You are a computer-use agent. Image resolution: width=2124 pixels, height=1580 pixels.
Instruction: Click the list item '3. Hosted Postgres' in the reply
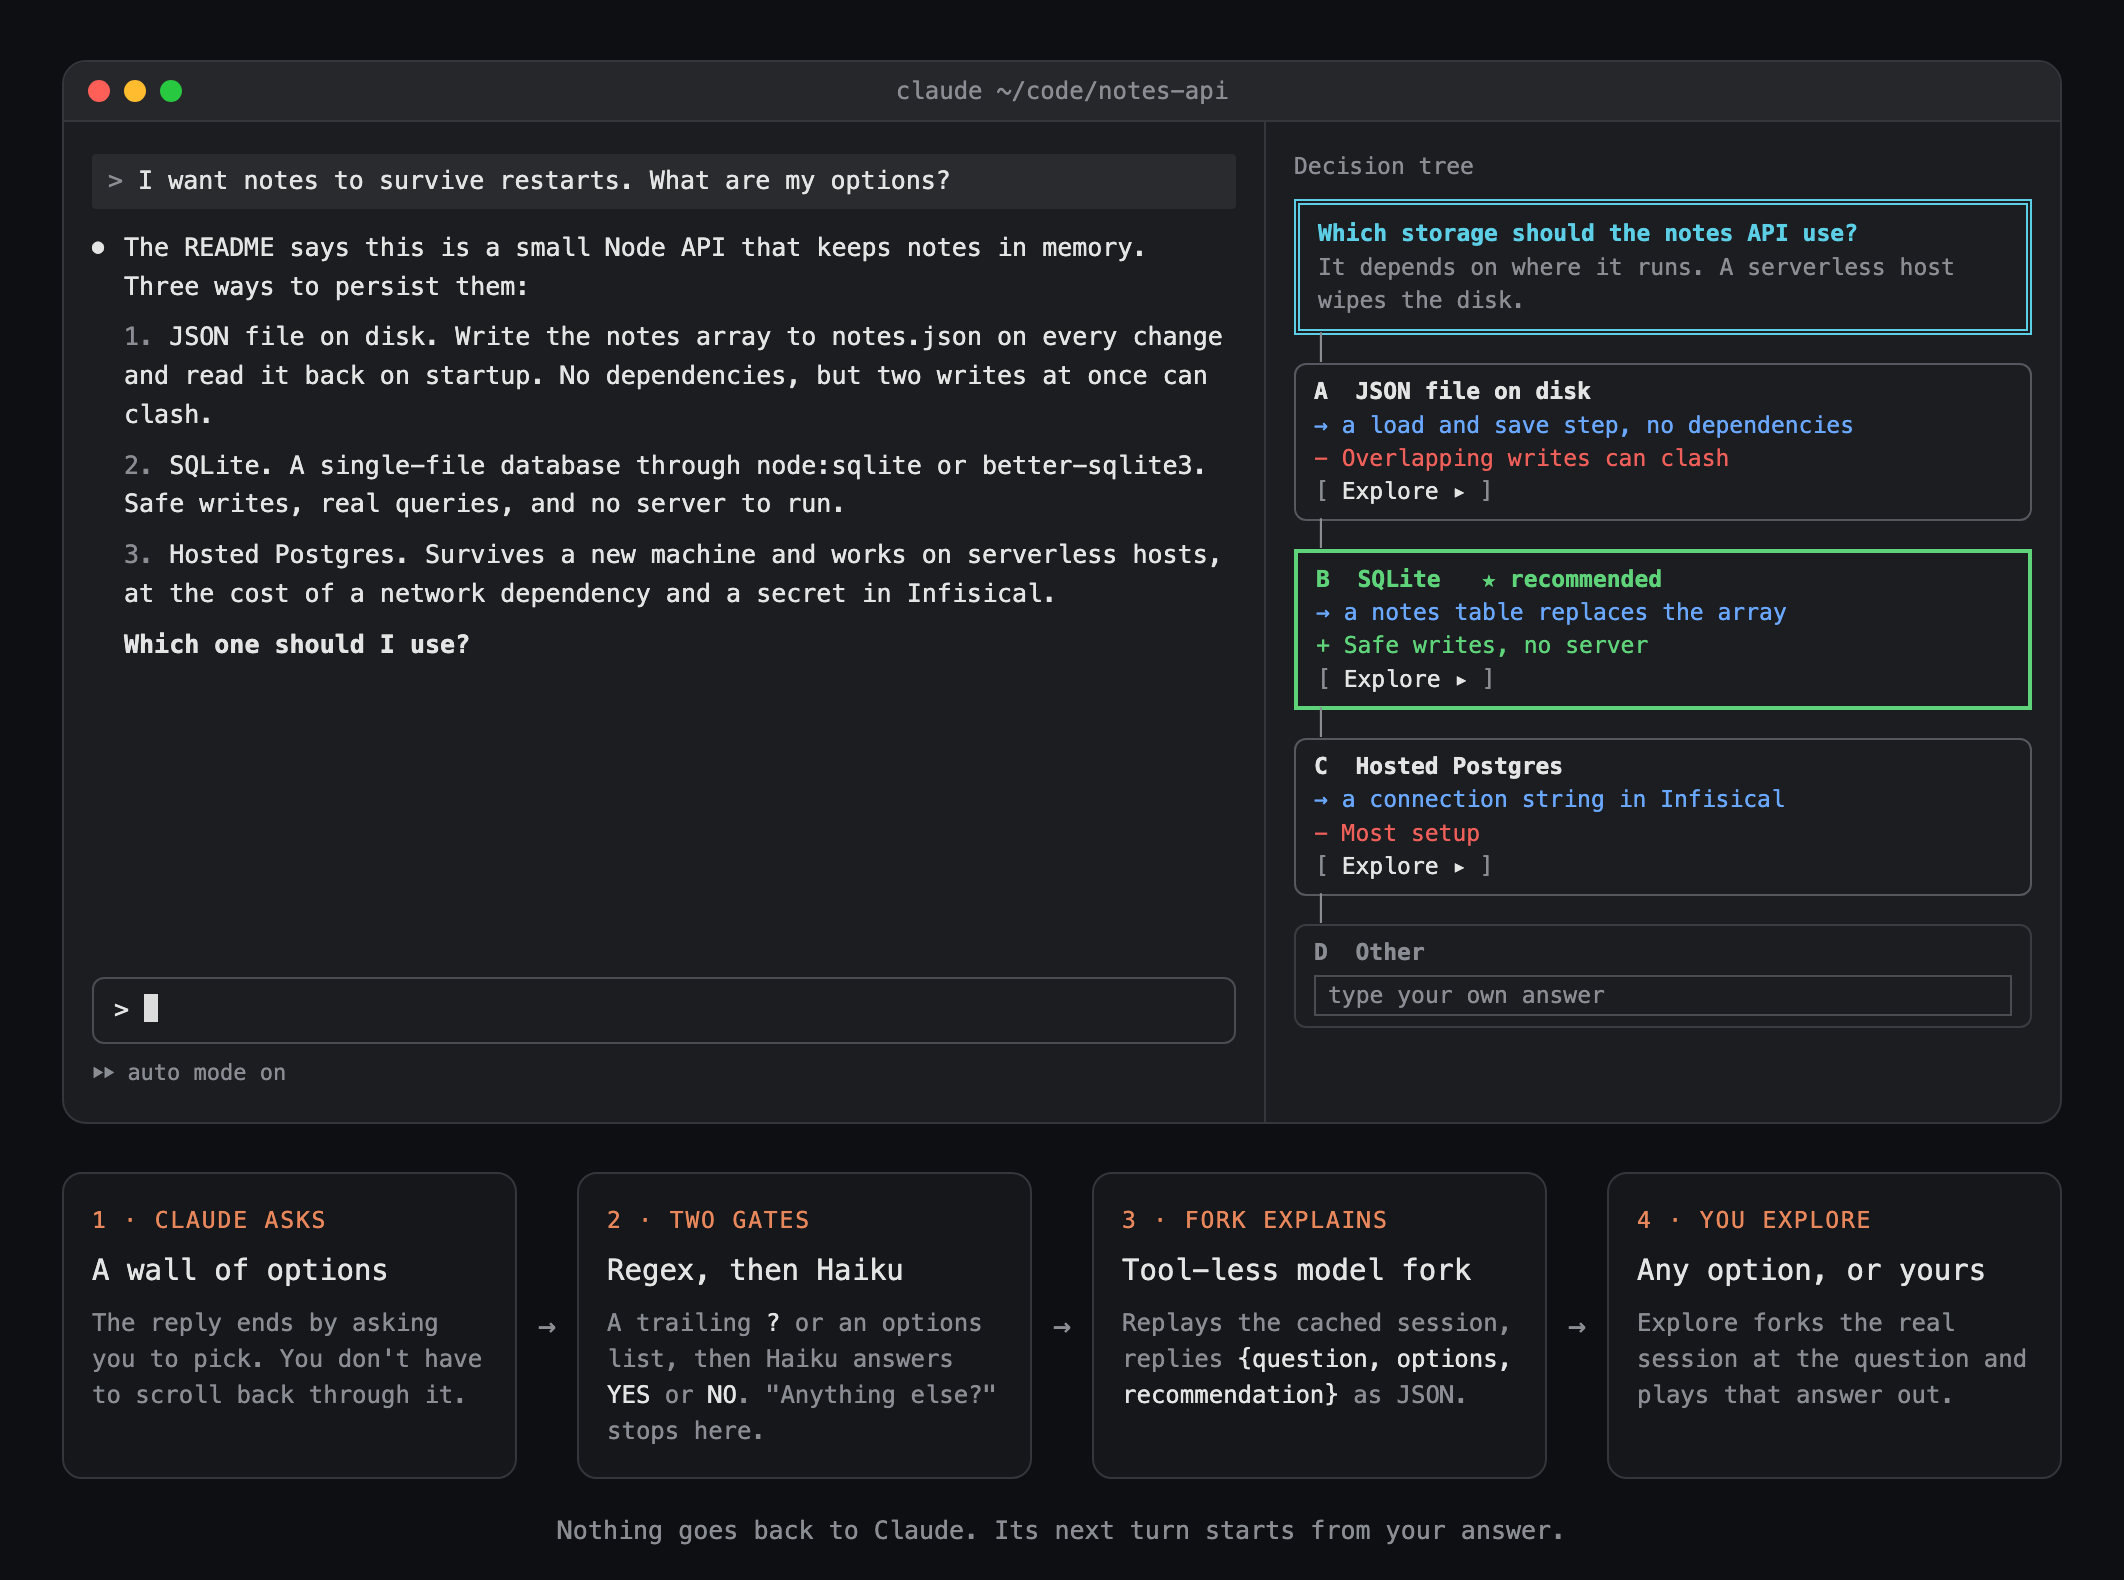[x=672, y=574]
